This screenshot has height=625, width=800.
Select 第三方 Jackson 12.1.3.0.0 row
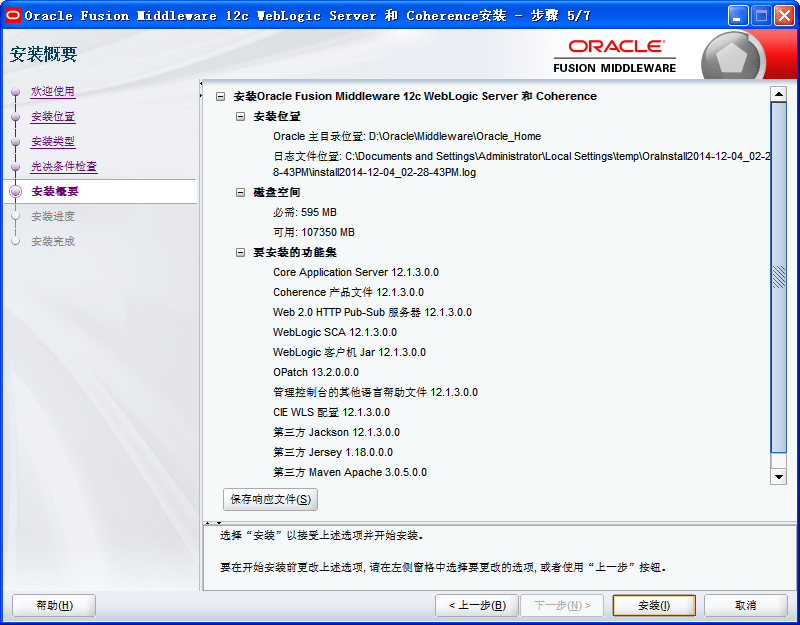(336, 432)
